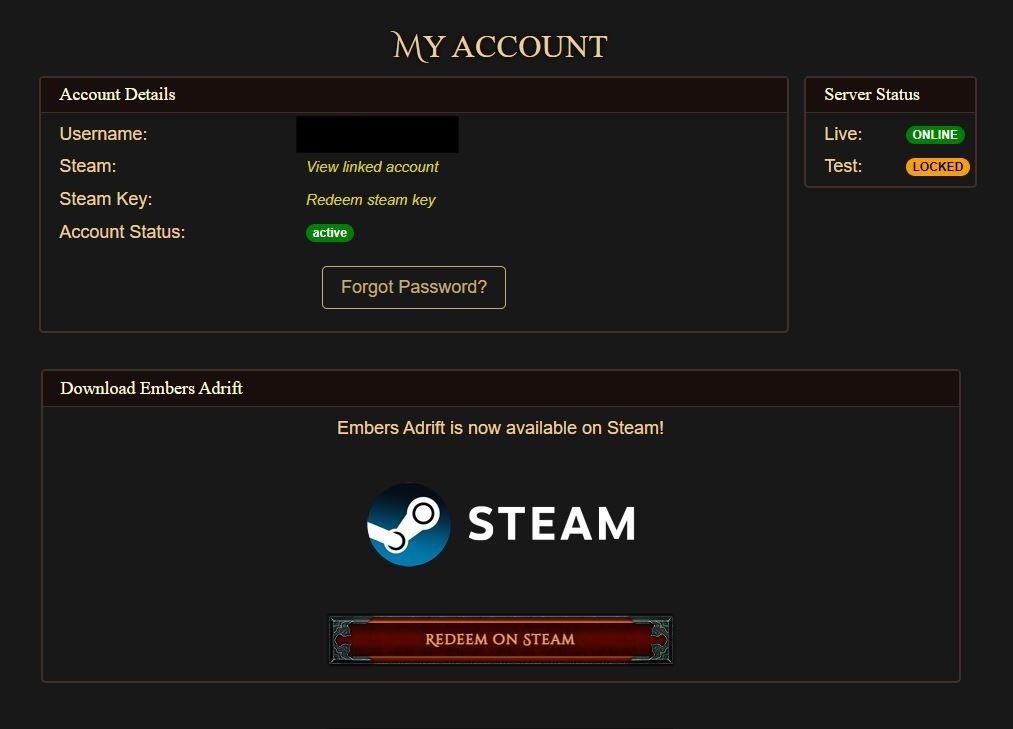1013x729 pixels.
Task: Click the Username label
Action: pyautogui.click(x=103, y=134)
